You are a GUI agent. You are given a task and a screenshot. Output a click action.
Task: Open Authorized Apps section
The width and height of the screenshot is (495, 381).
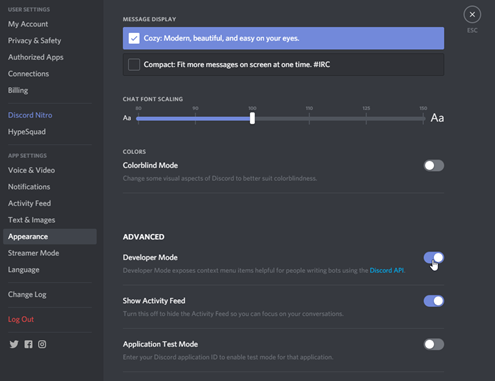tap(36, 57)
